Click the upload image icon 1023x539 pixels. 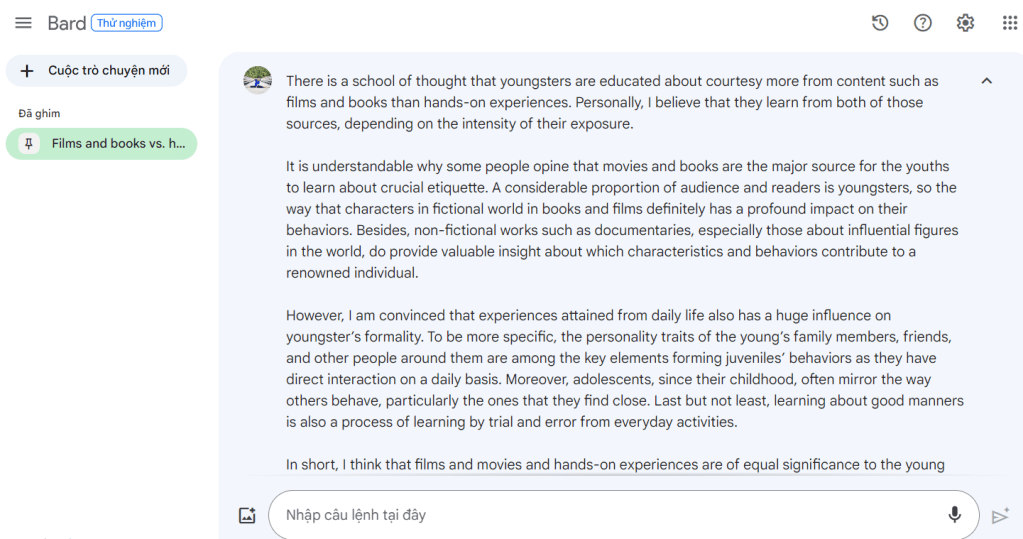(247, 516)
